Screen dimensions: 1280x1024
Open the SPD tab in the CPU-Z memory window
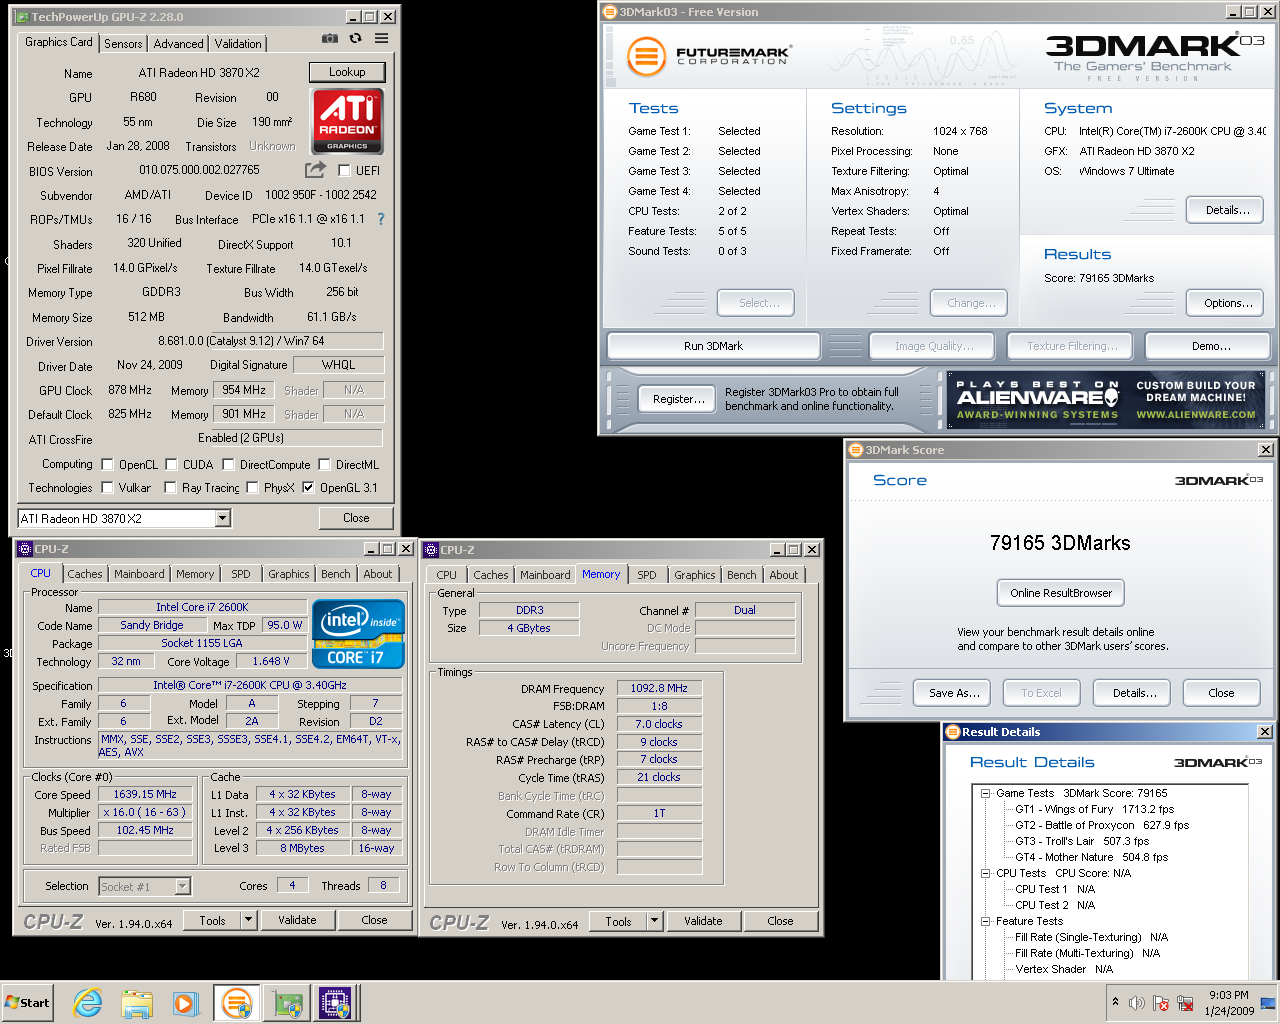click(x=647, y=575)
